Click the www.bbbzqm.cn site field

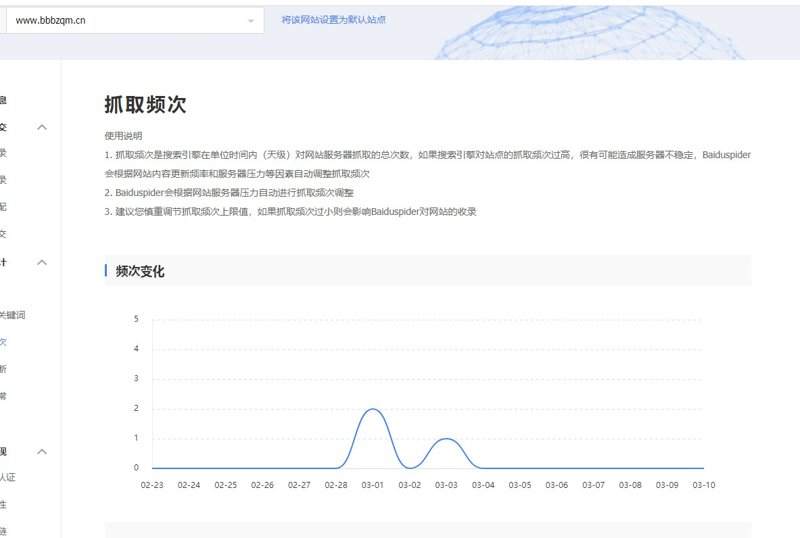coord(120,20)
